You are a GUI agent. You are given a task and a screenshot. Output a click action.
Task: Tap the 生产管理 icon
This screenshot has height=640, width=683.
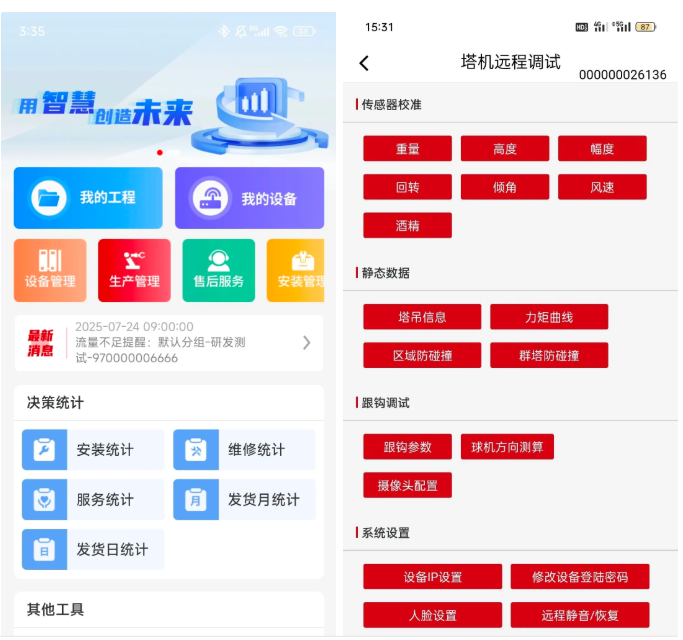coord(134,261)
